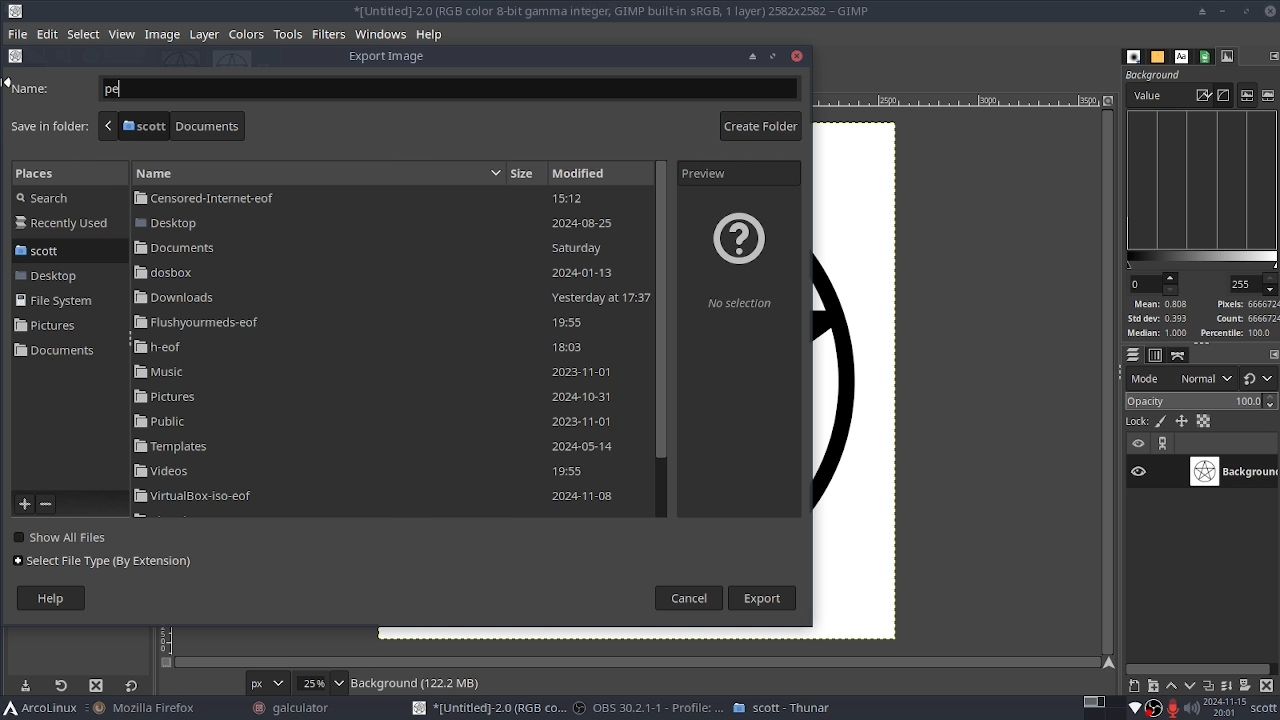
Task: Click the lock position move icon
Action: pyautogui.click(x=1181, y=422)
